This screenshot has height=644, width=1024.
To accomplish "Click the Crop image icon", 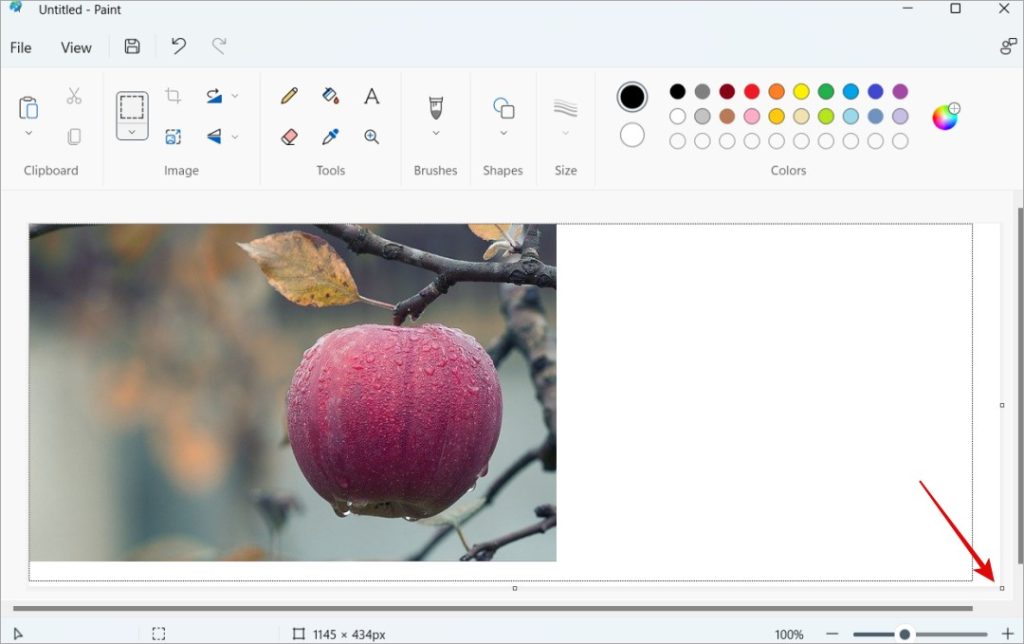I will click(173, 96).
